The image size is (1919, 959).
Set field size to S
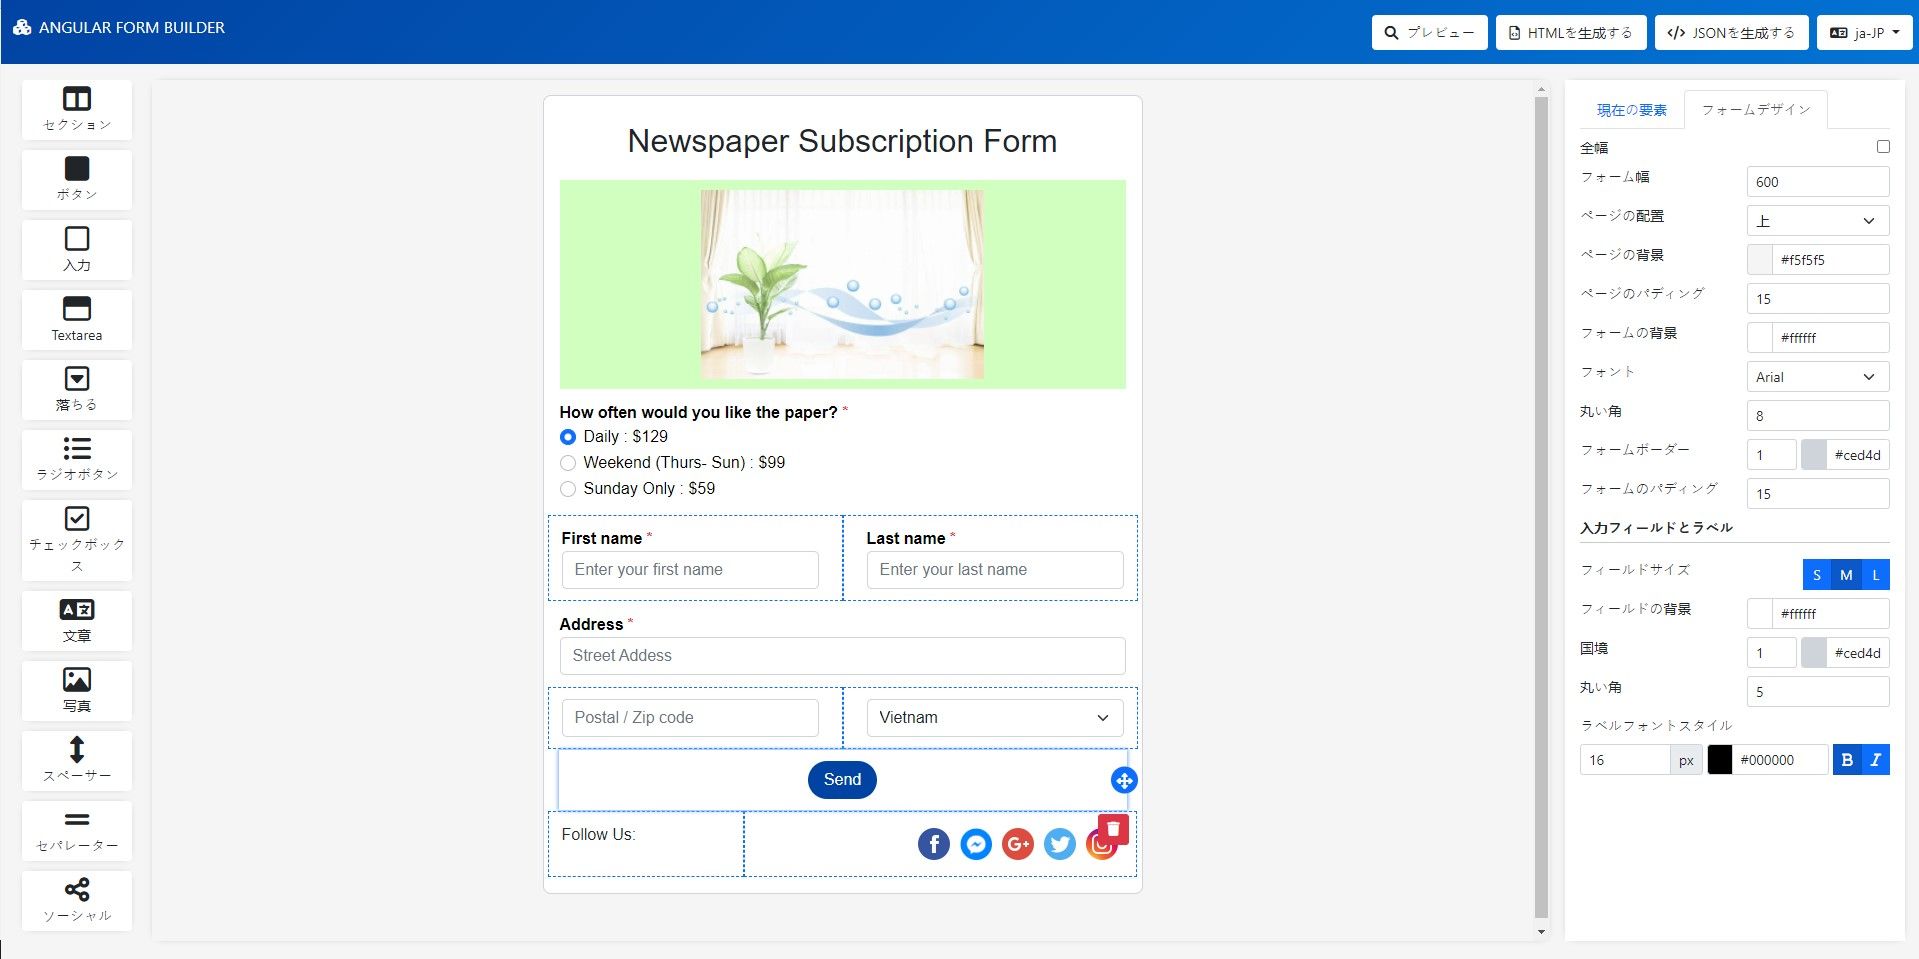pyautogui.click(x=1817, y=575)
